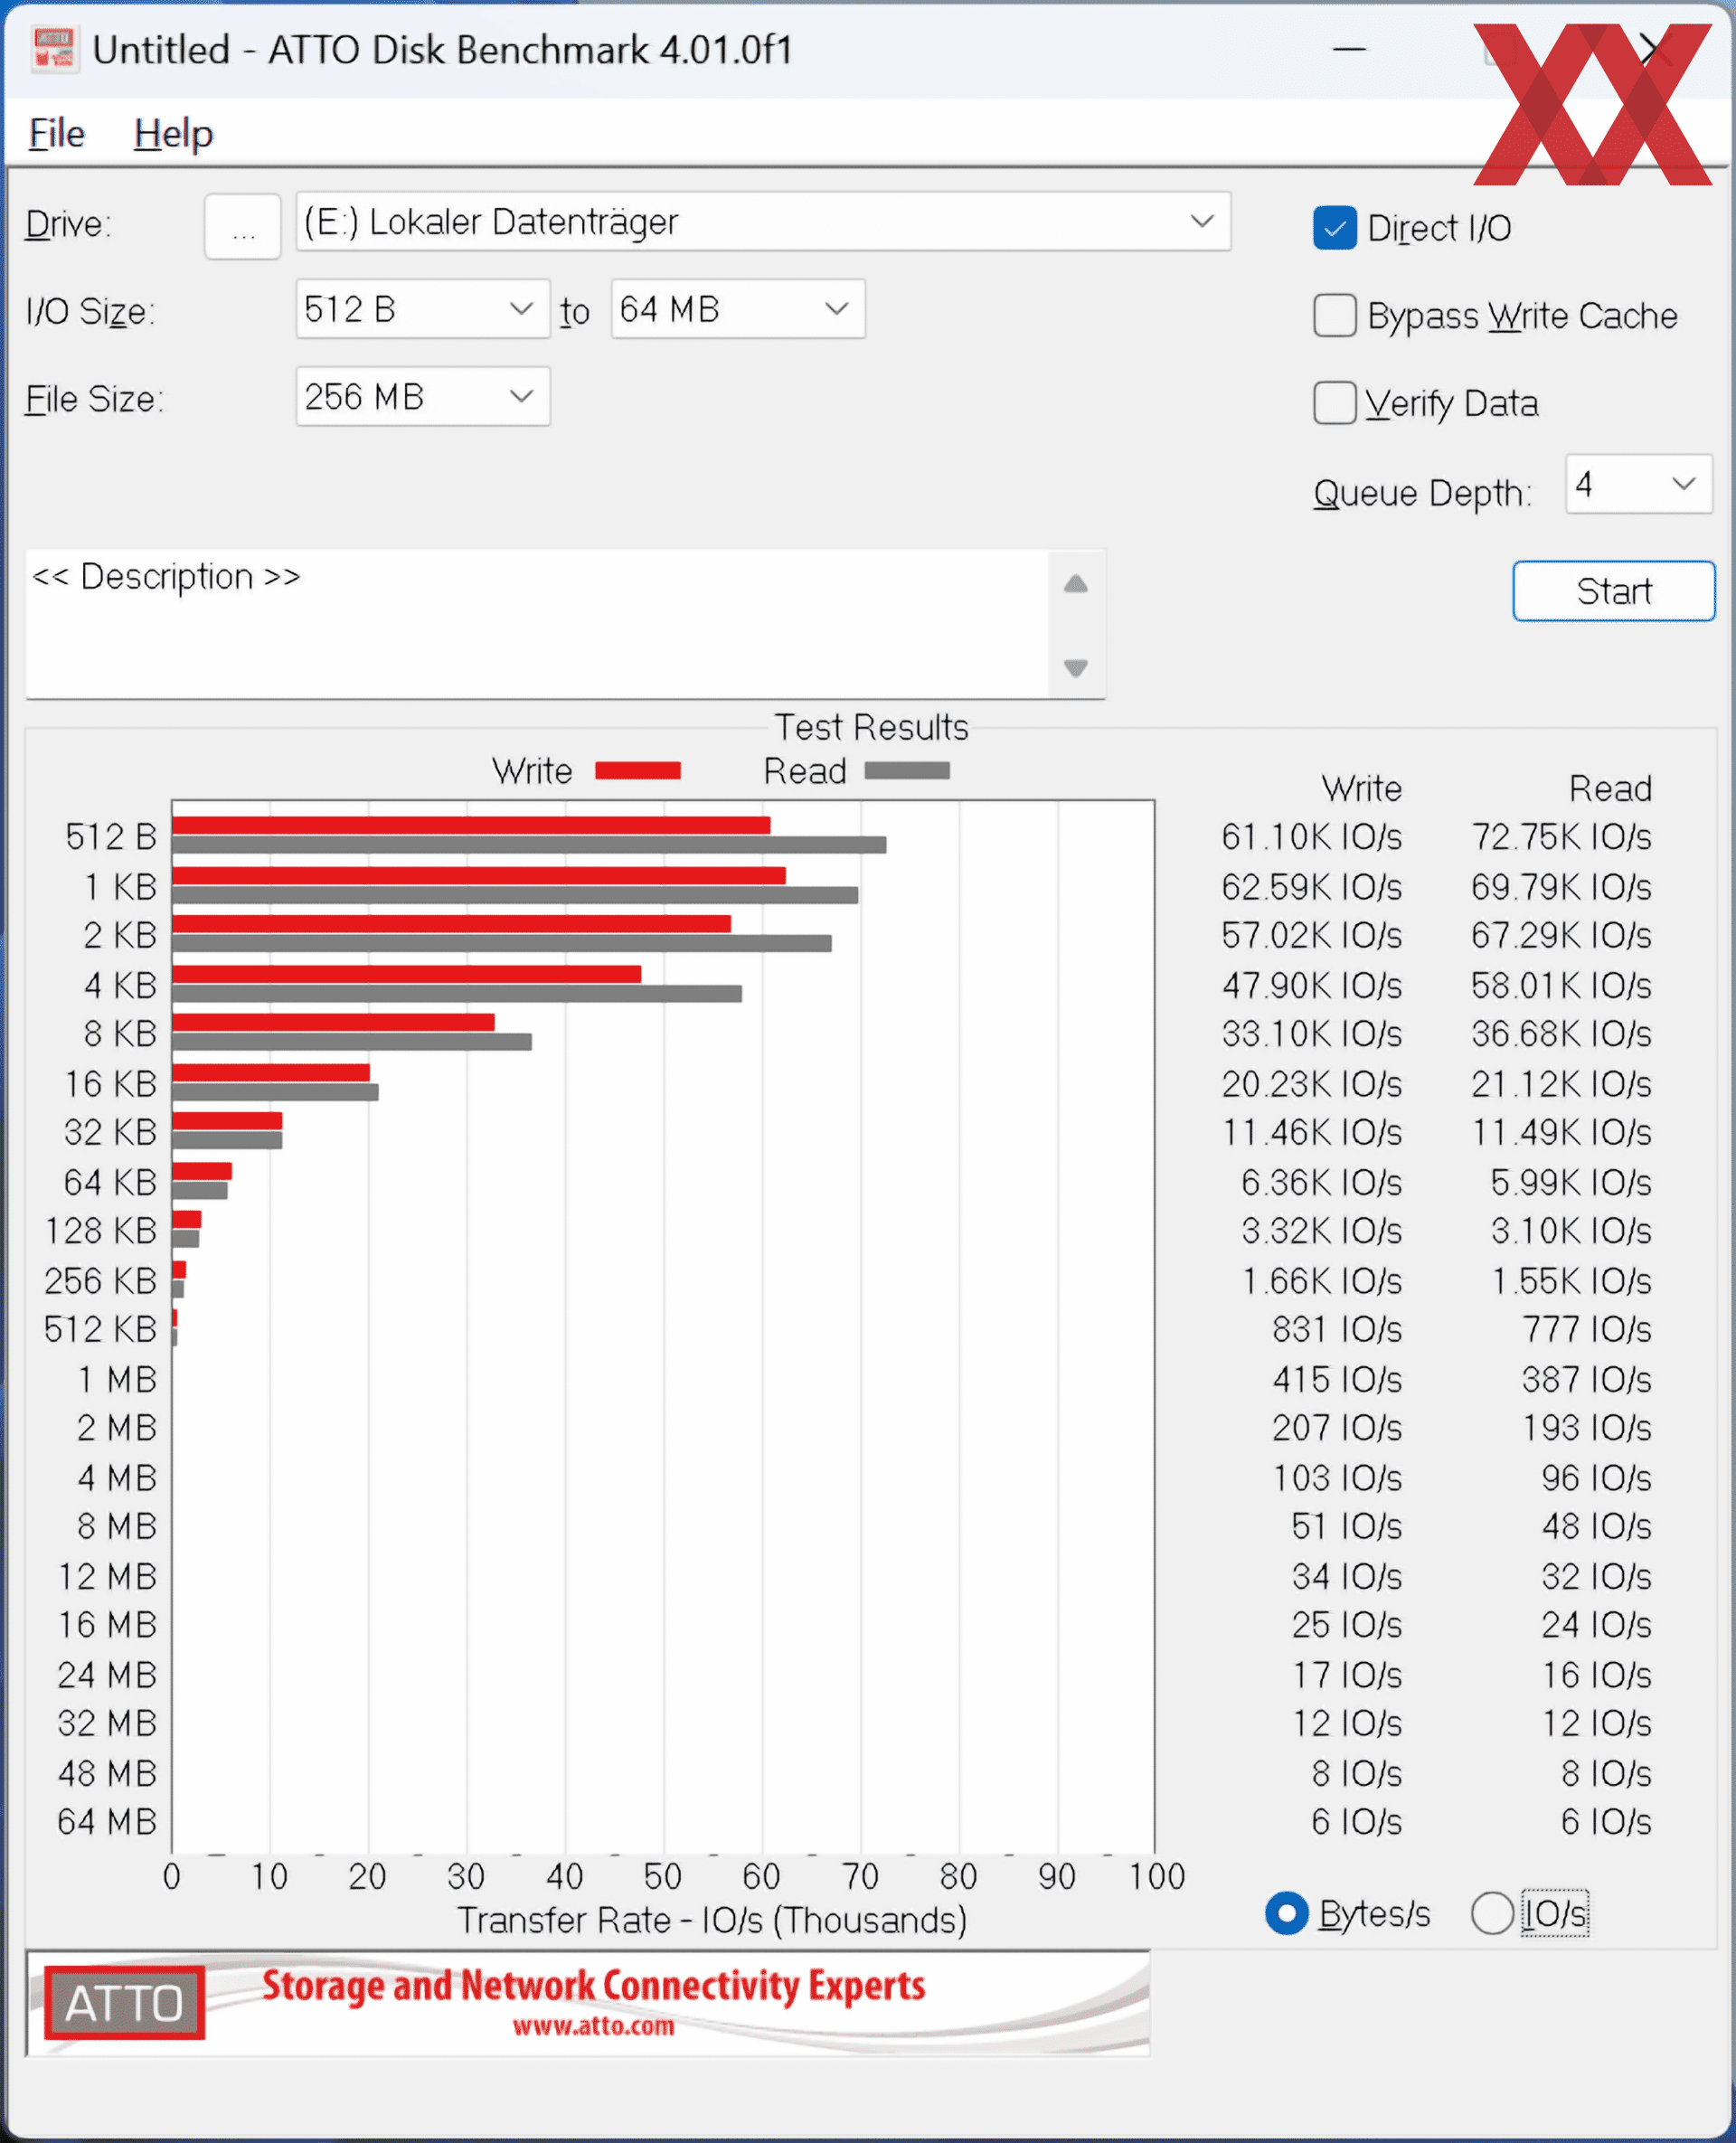Click the '4 KB' row label in chart

[x=120, y=985]
